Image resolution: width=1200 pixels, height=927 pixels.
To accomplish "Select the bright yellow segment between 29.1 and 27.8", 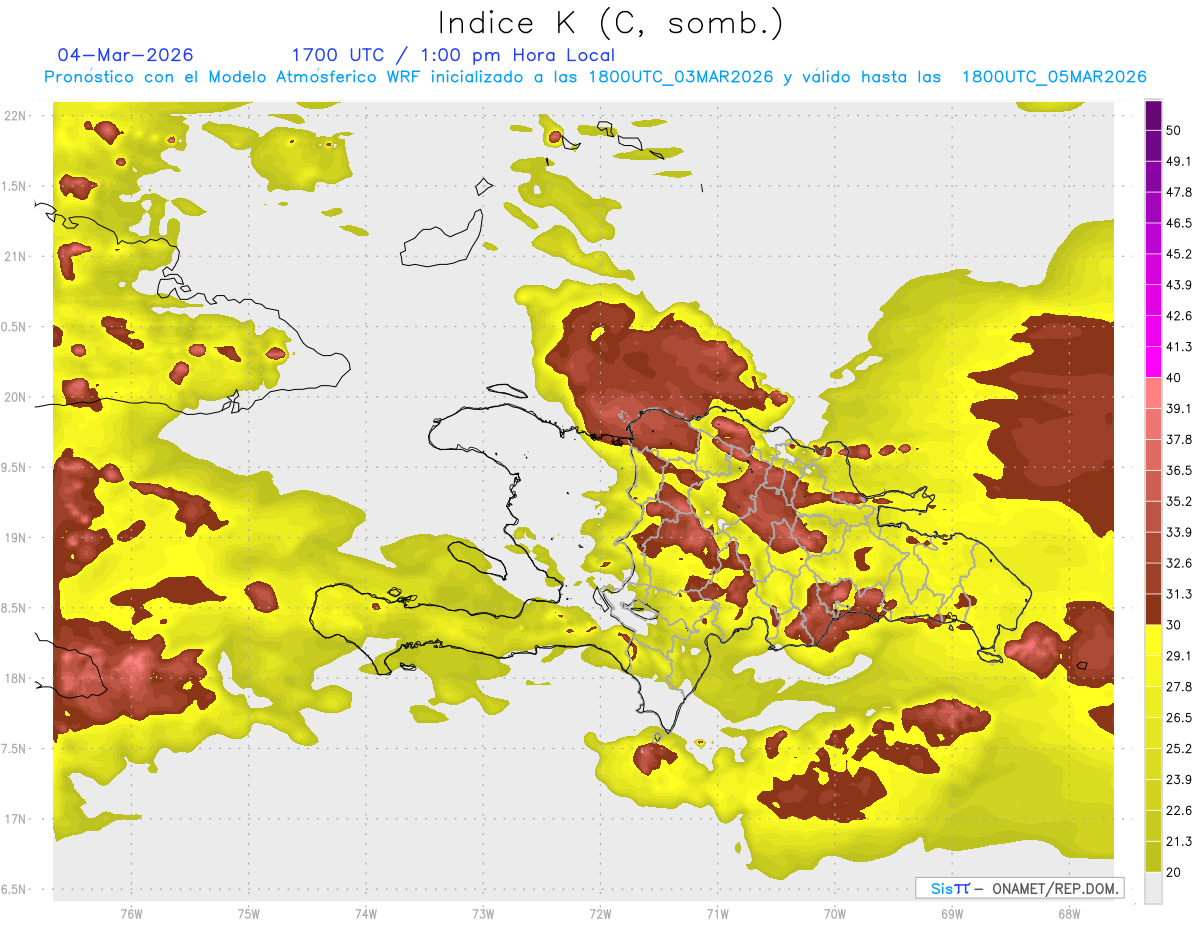I will tap(1153, 671).
